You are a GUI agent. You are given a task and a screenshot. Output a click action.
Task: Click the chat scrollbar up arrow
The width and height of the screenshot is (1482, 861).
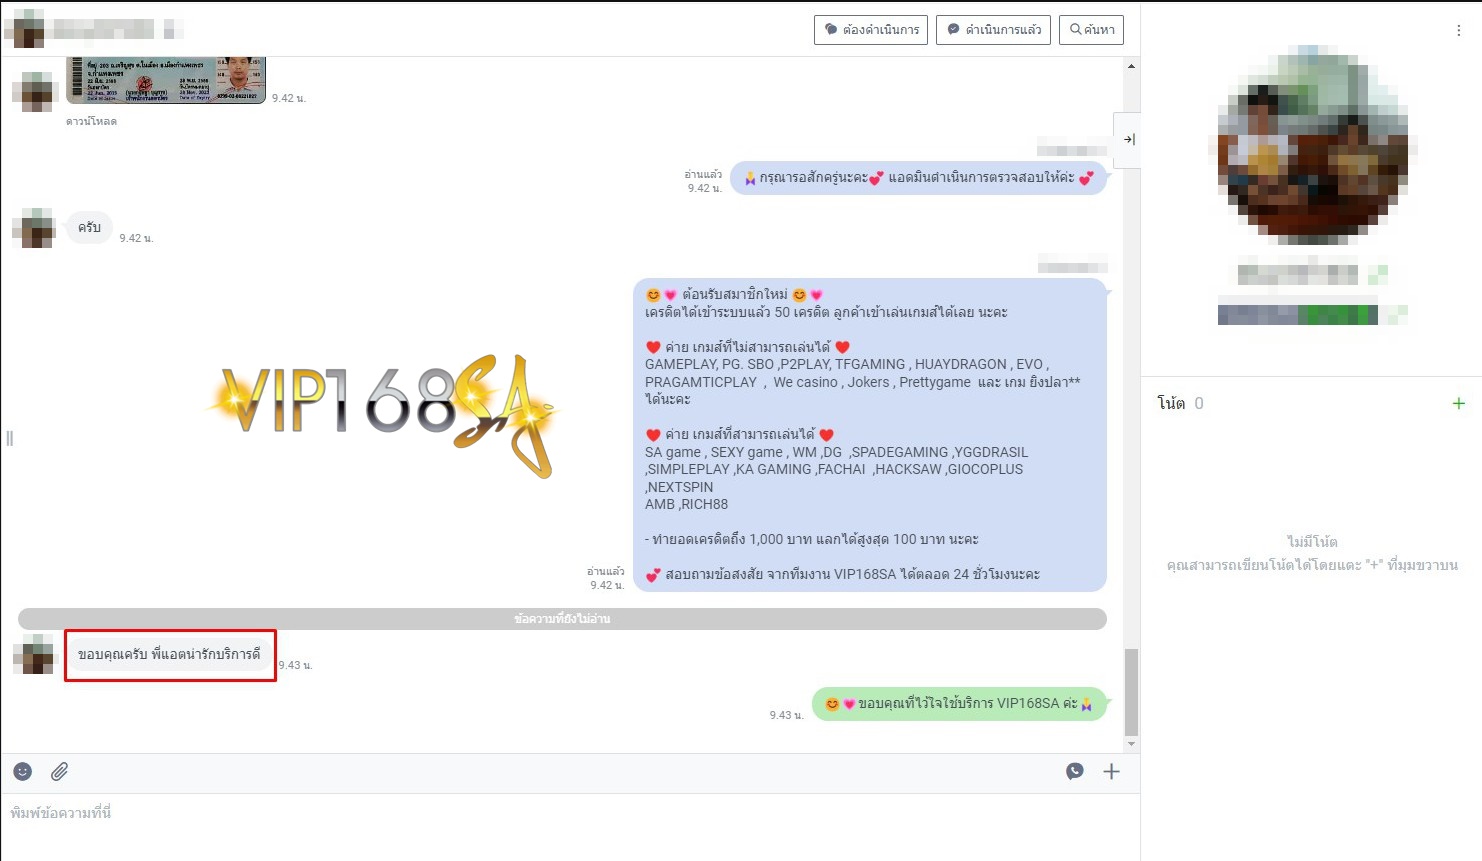click(x=1131, y=66)
